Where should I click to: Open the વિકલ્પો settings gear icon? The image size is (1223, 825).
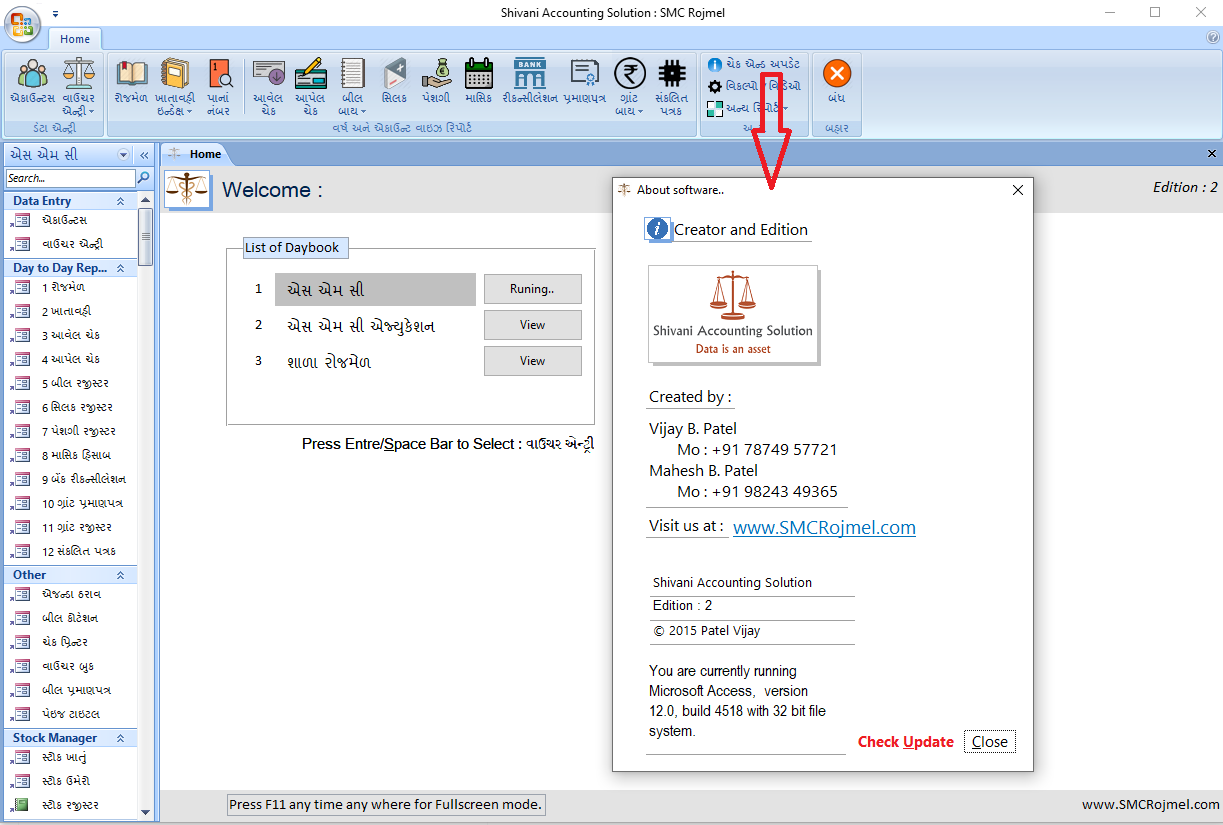(716, 86)
